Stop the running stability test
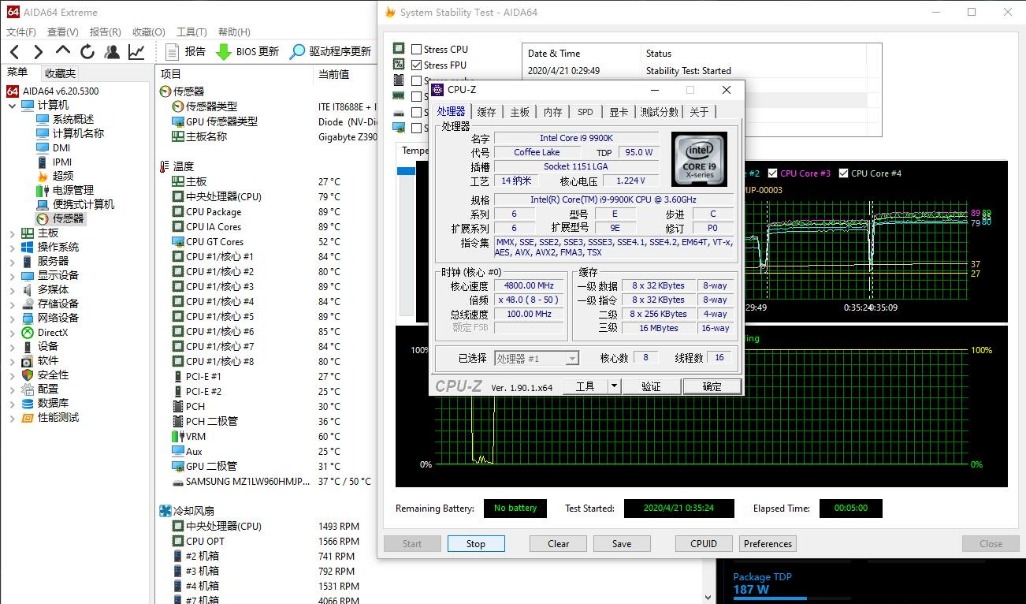The width and height of the screenshot is (1026, 604). coord(476,543)
